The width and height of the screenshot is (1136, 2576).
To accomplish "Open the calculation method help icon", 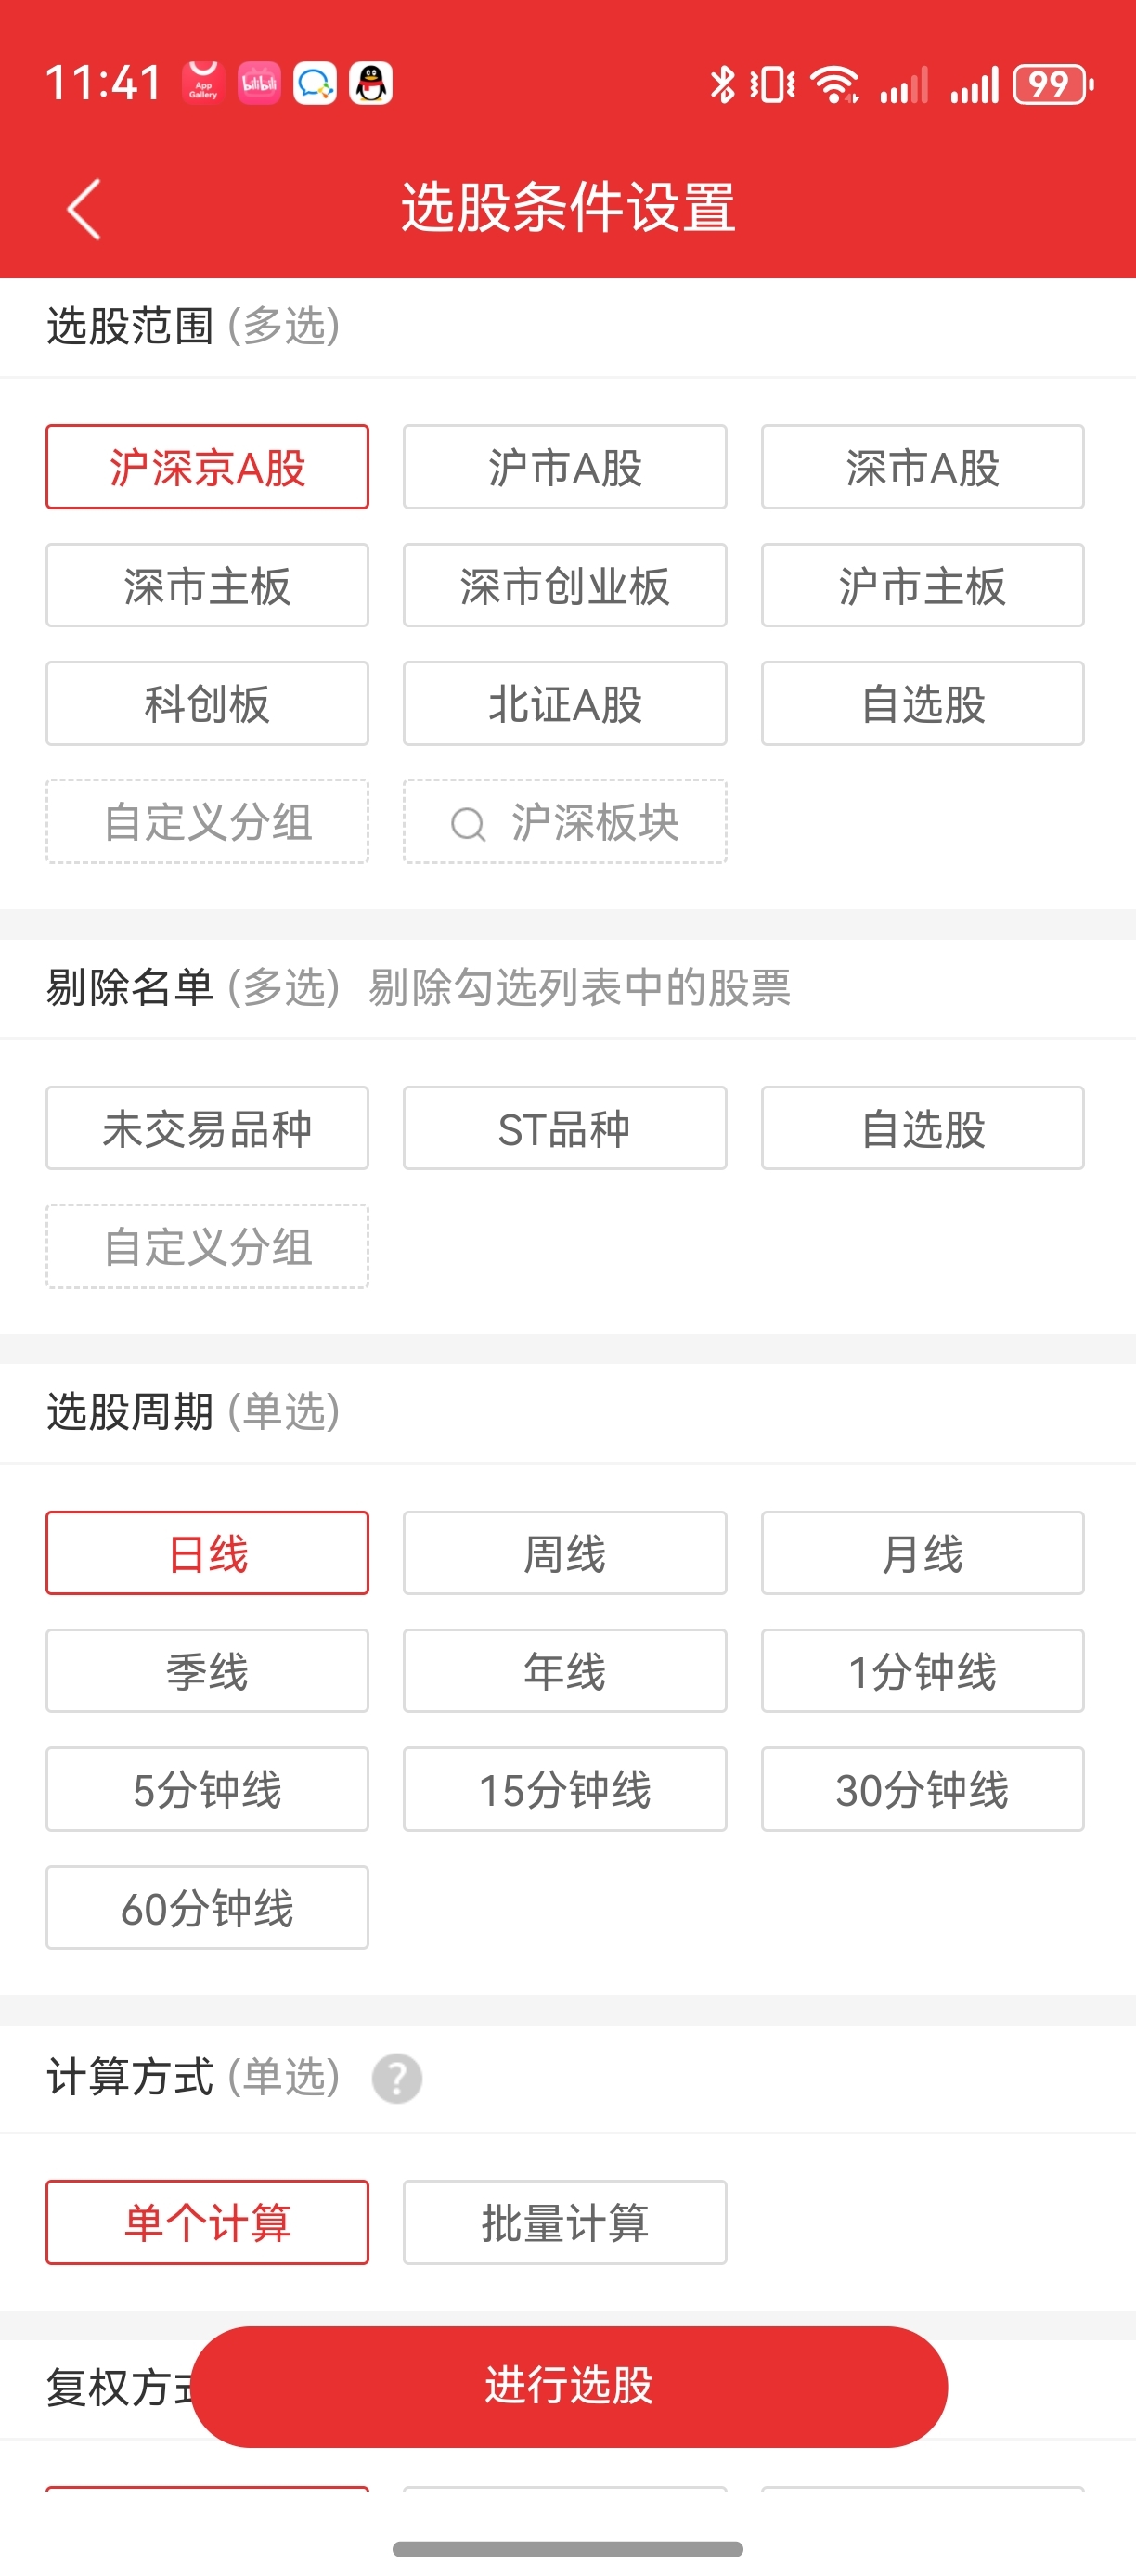I will (x=397, y=2078).
